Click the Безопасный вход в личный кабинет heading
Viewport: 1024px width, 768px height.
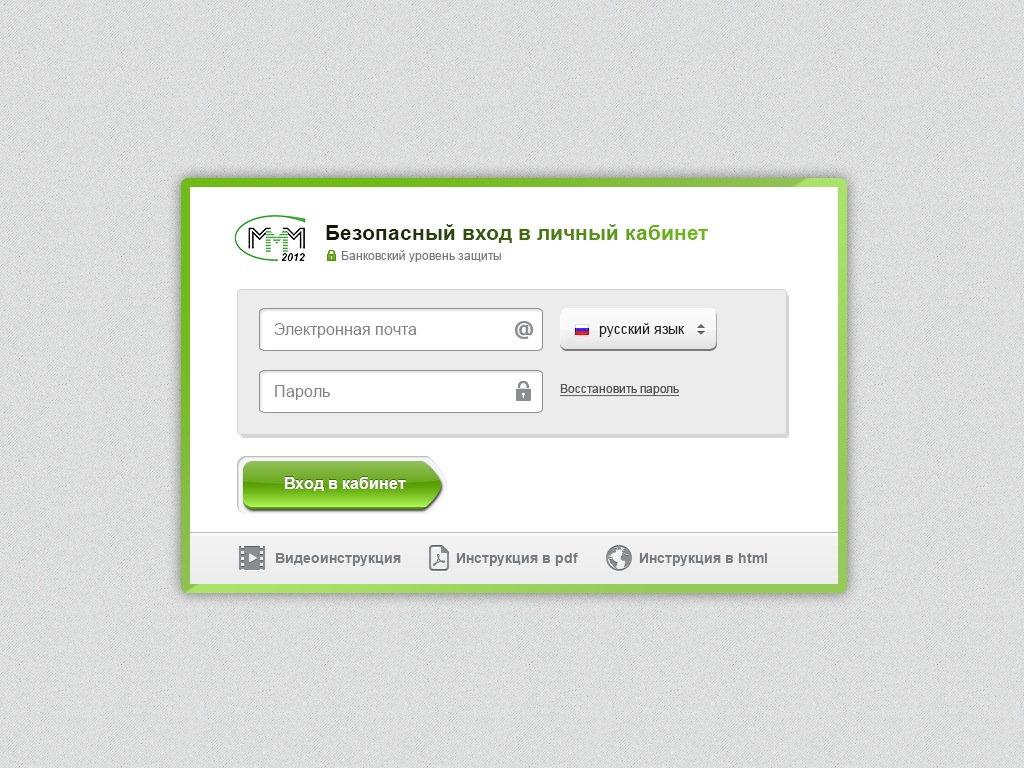tap(517, 233)
